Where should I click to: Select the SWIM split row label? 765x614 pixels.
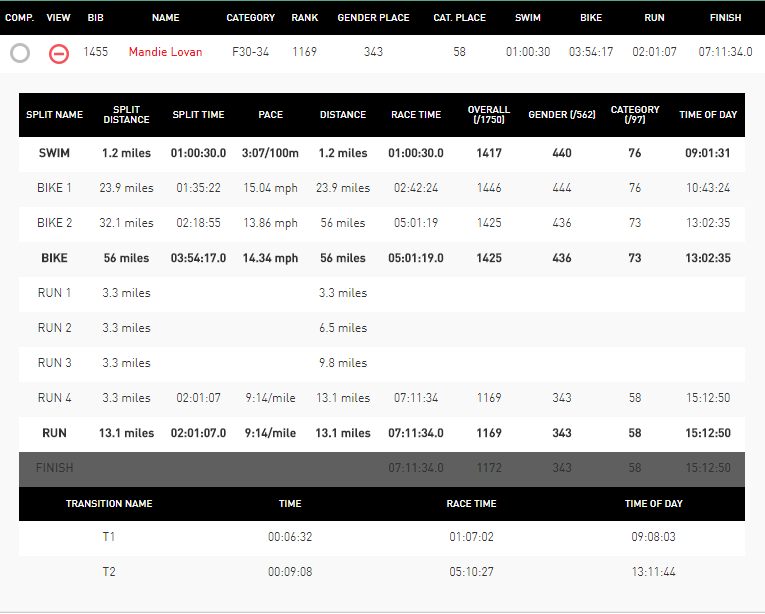tap(54, 153)
